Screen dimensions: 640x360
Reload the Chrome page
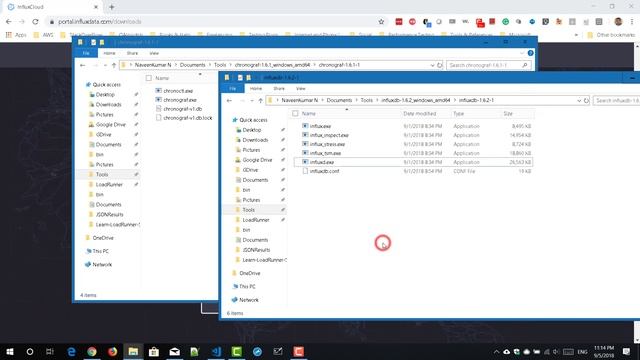point(36,22)
